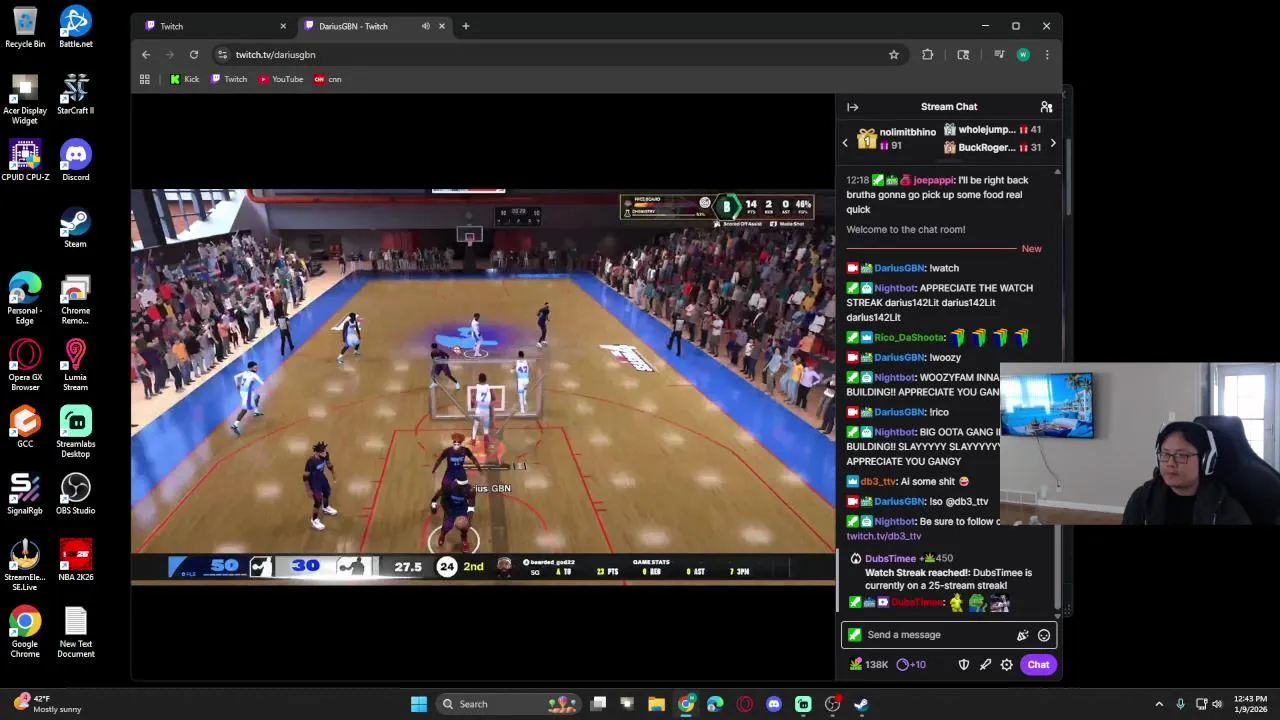Focus the Send a message field
1280x720 pixels.
click(x=938, y=635)
